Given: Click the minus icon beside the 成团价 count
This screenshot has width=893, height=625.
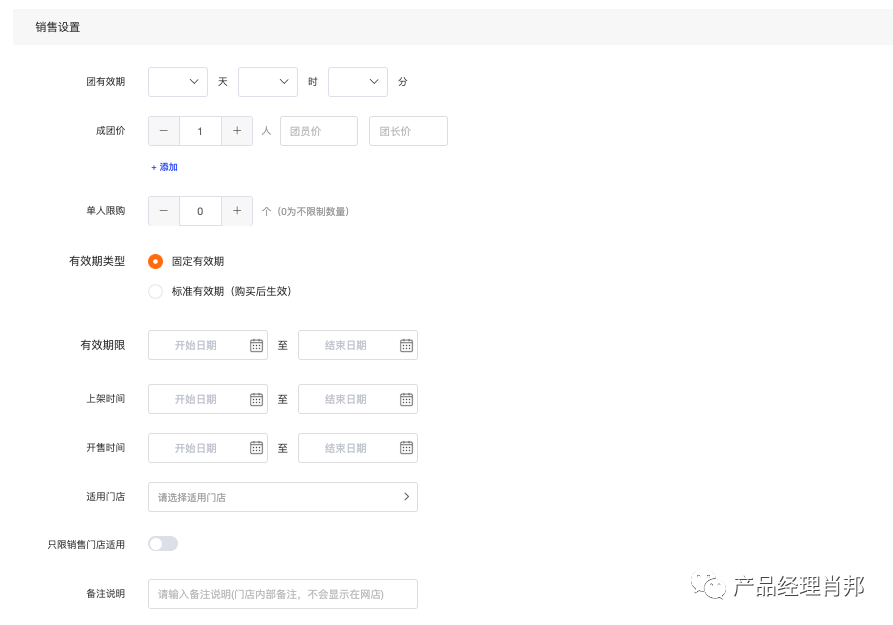Looking at the screenshot, I should [163, 131].
